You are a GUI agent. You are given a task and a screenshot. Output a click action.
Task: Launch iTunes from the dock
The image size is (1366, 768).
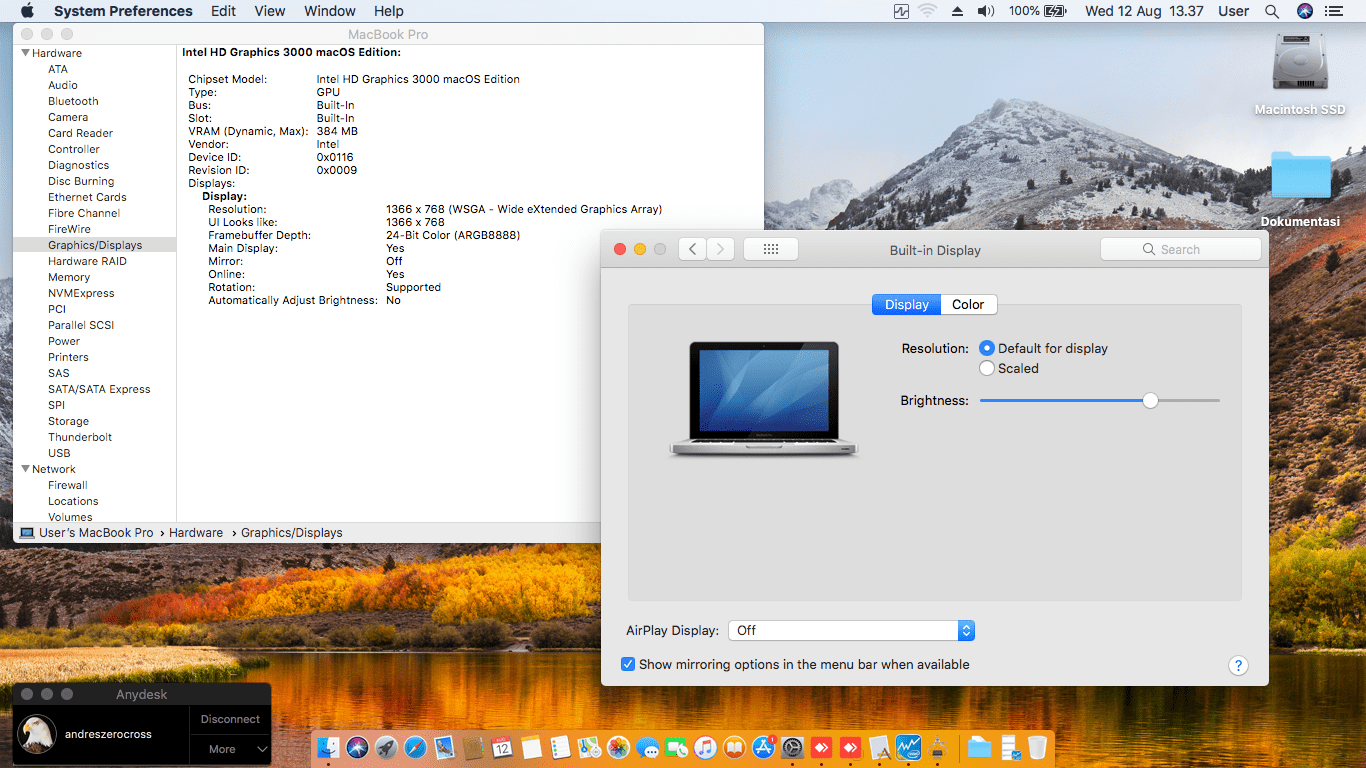point(706,747)
